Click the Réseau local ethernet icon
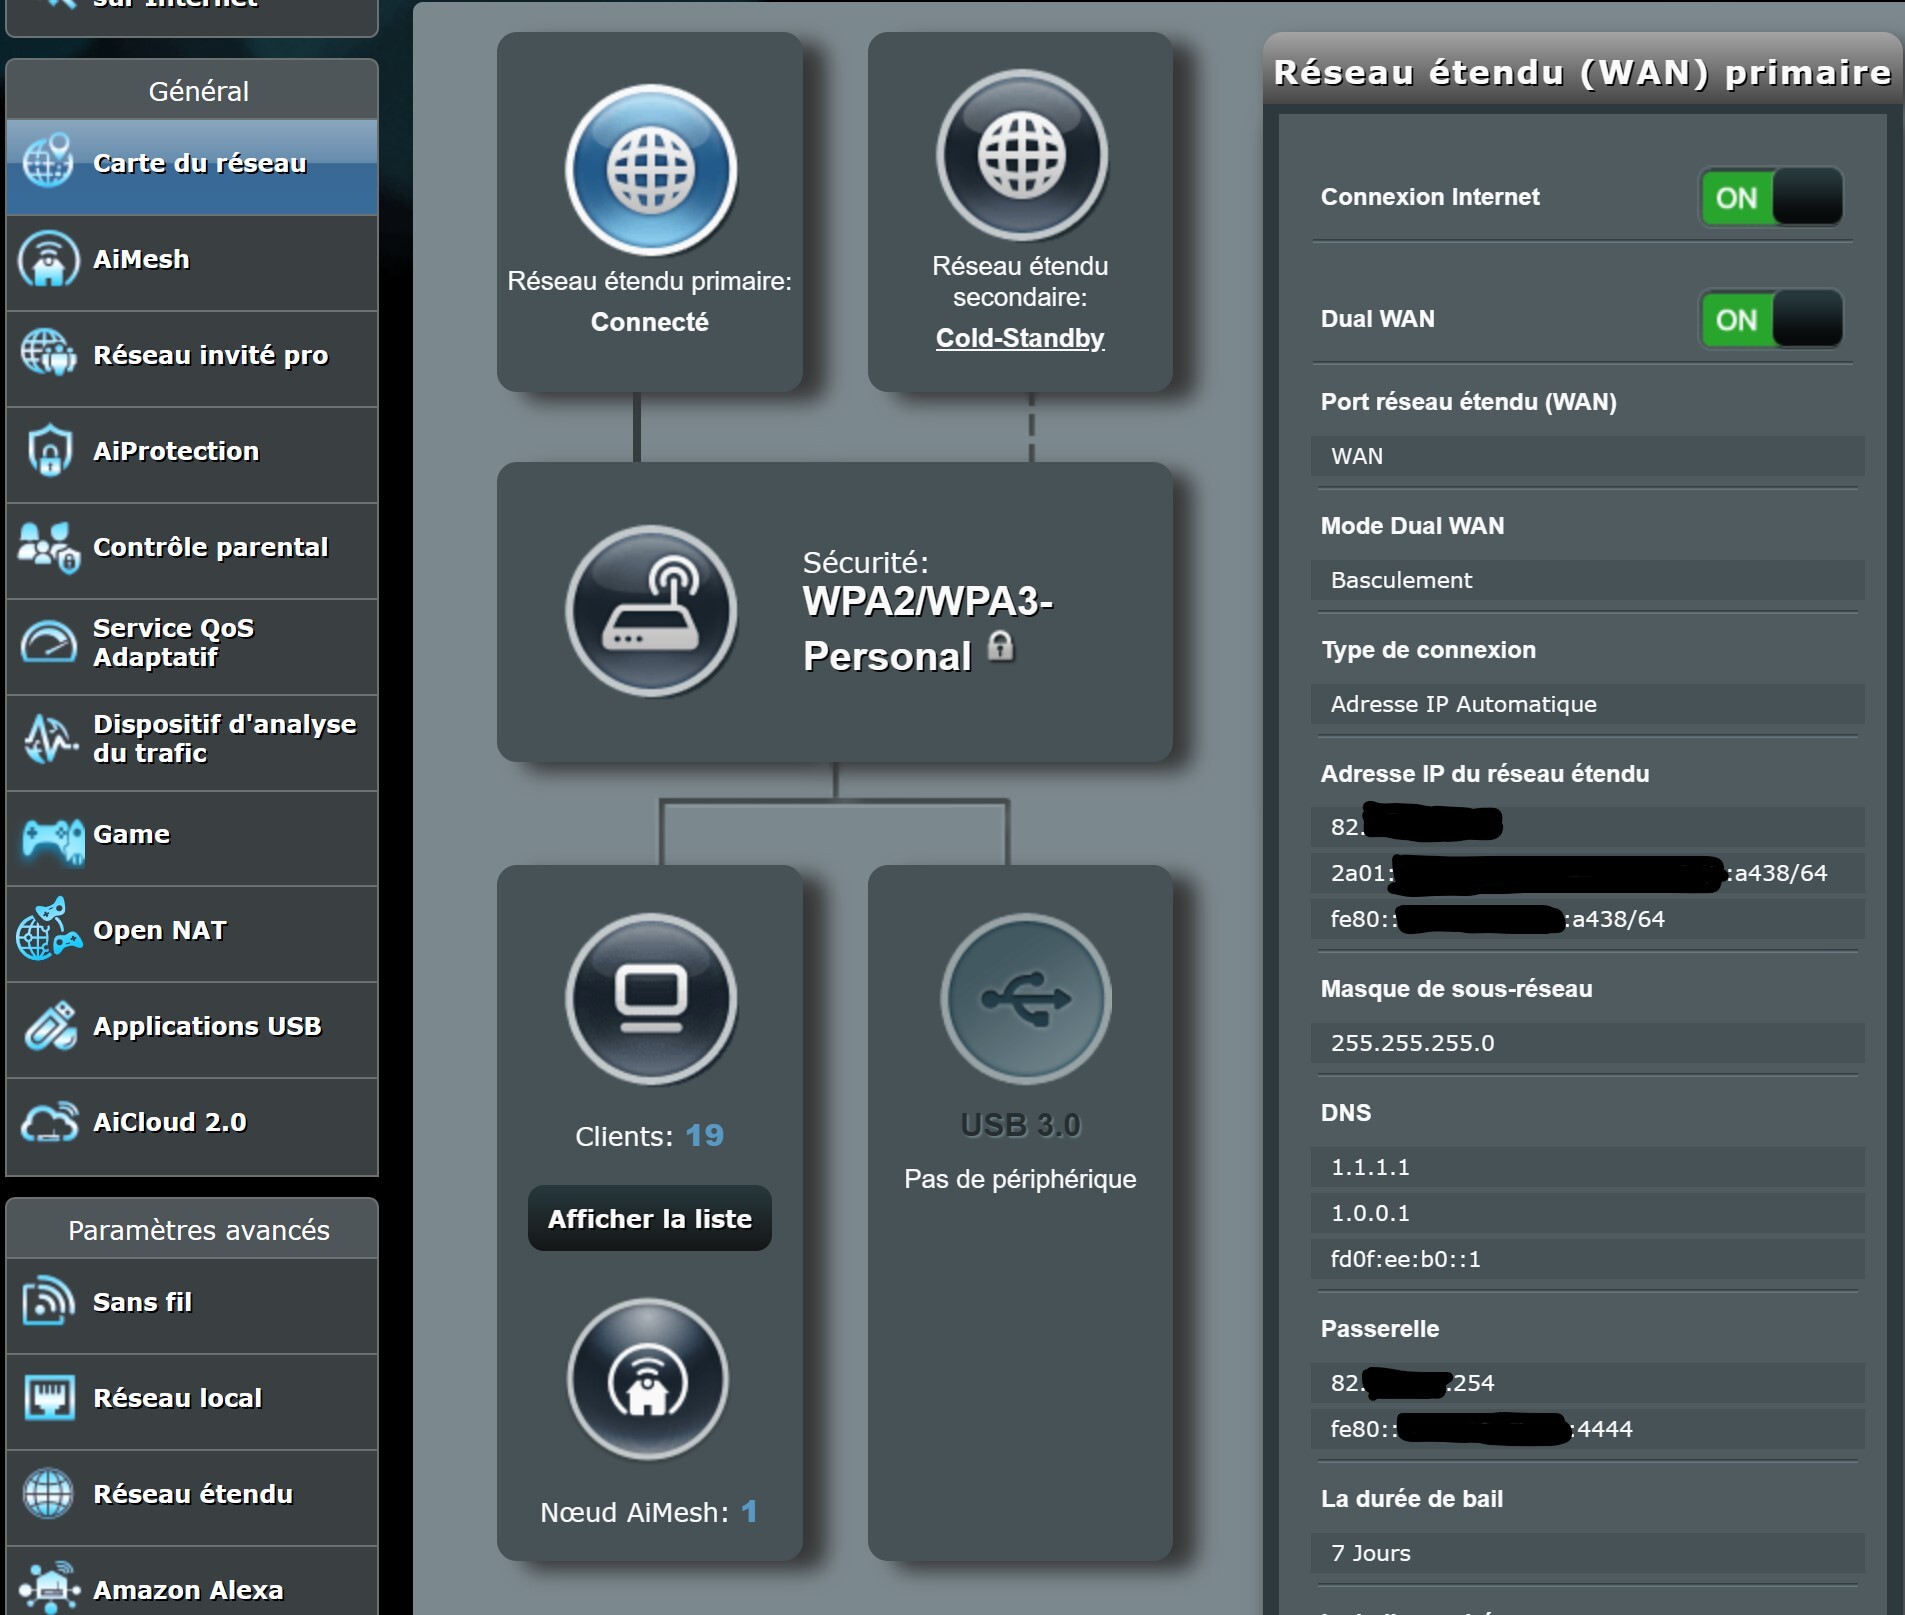1905x1615 pixels. point(48,1398)
